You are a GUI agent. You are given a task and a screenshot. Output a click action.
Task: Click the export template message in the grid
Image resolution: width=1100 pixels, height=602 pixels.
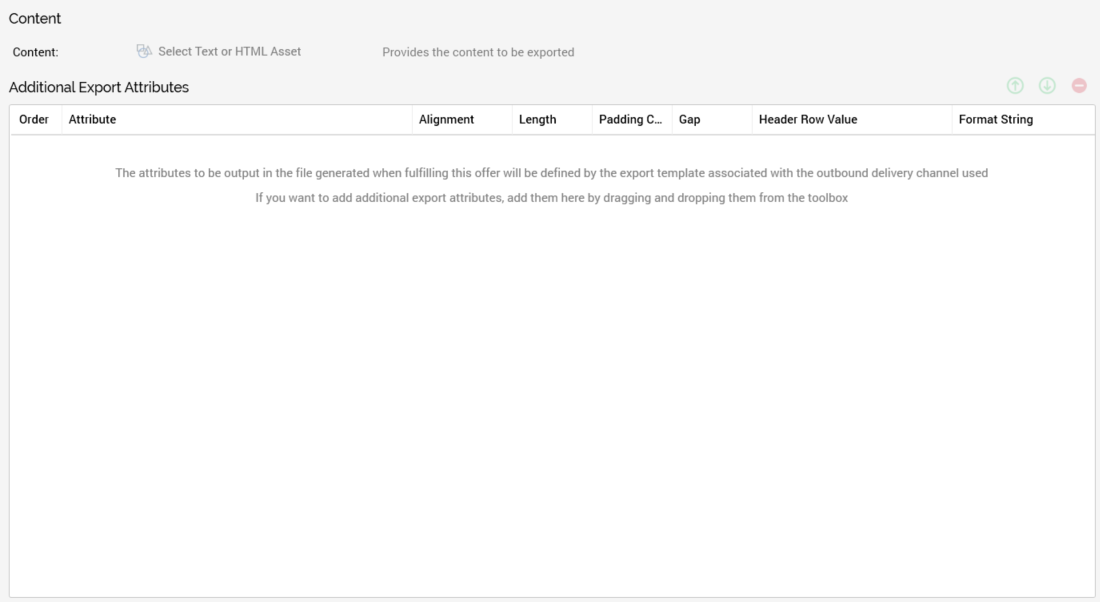(x=551, y=173)
